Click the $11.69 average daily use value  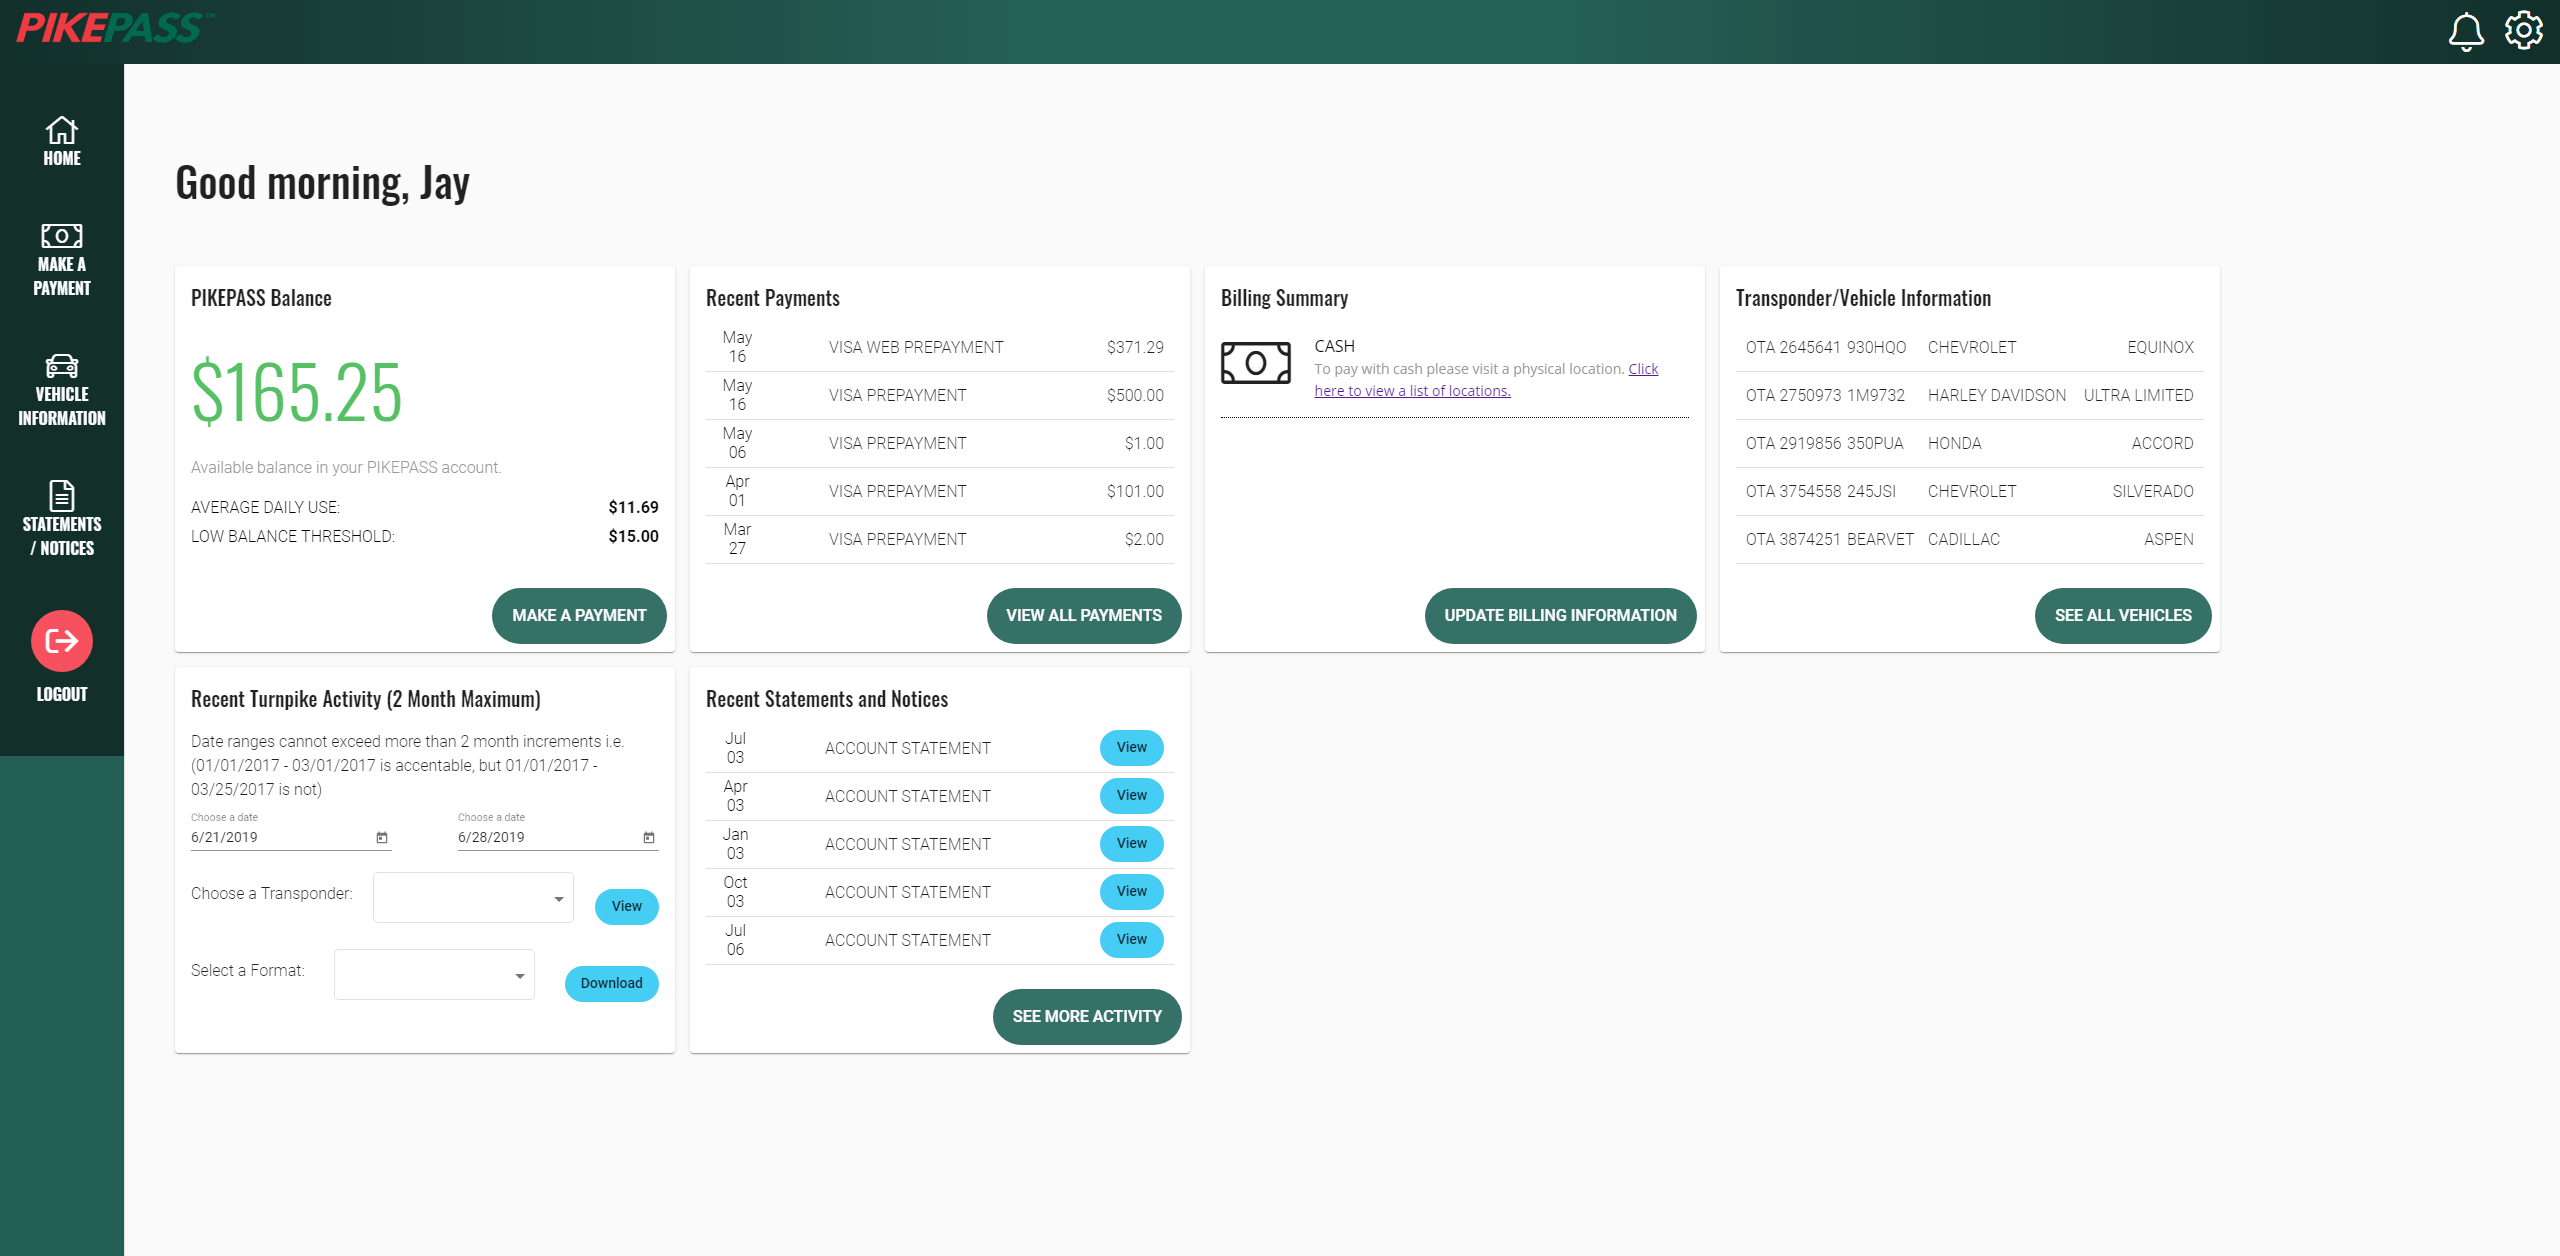click(x=633, y=508)
